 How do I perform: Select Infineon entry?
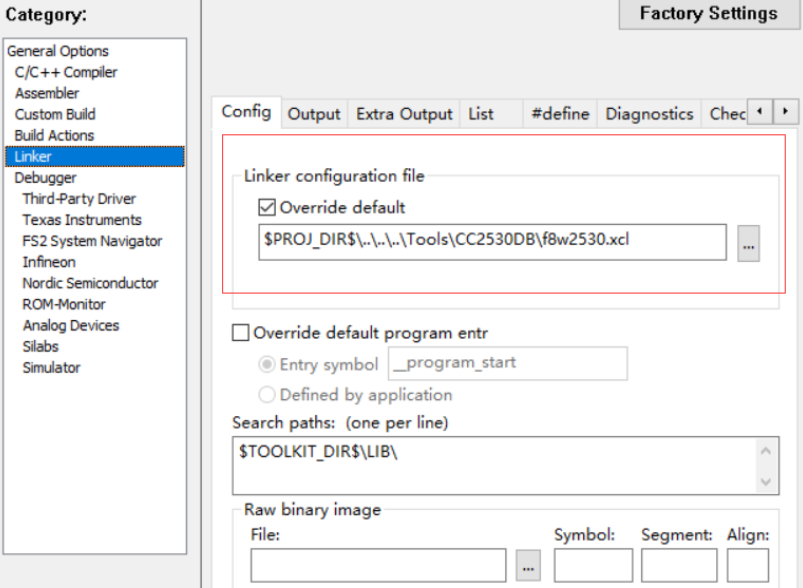pos(49,262)
